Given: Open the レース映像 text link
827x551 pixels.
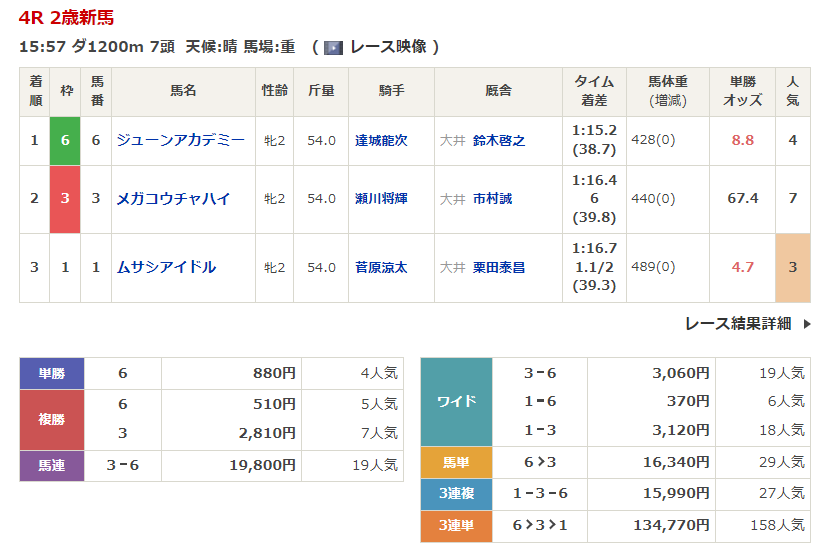Looking at the screenshot, I should 387,47.
